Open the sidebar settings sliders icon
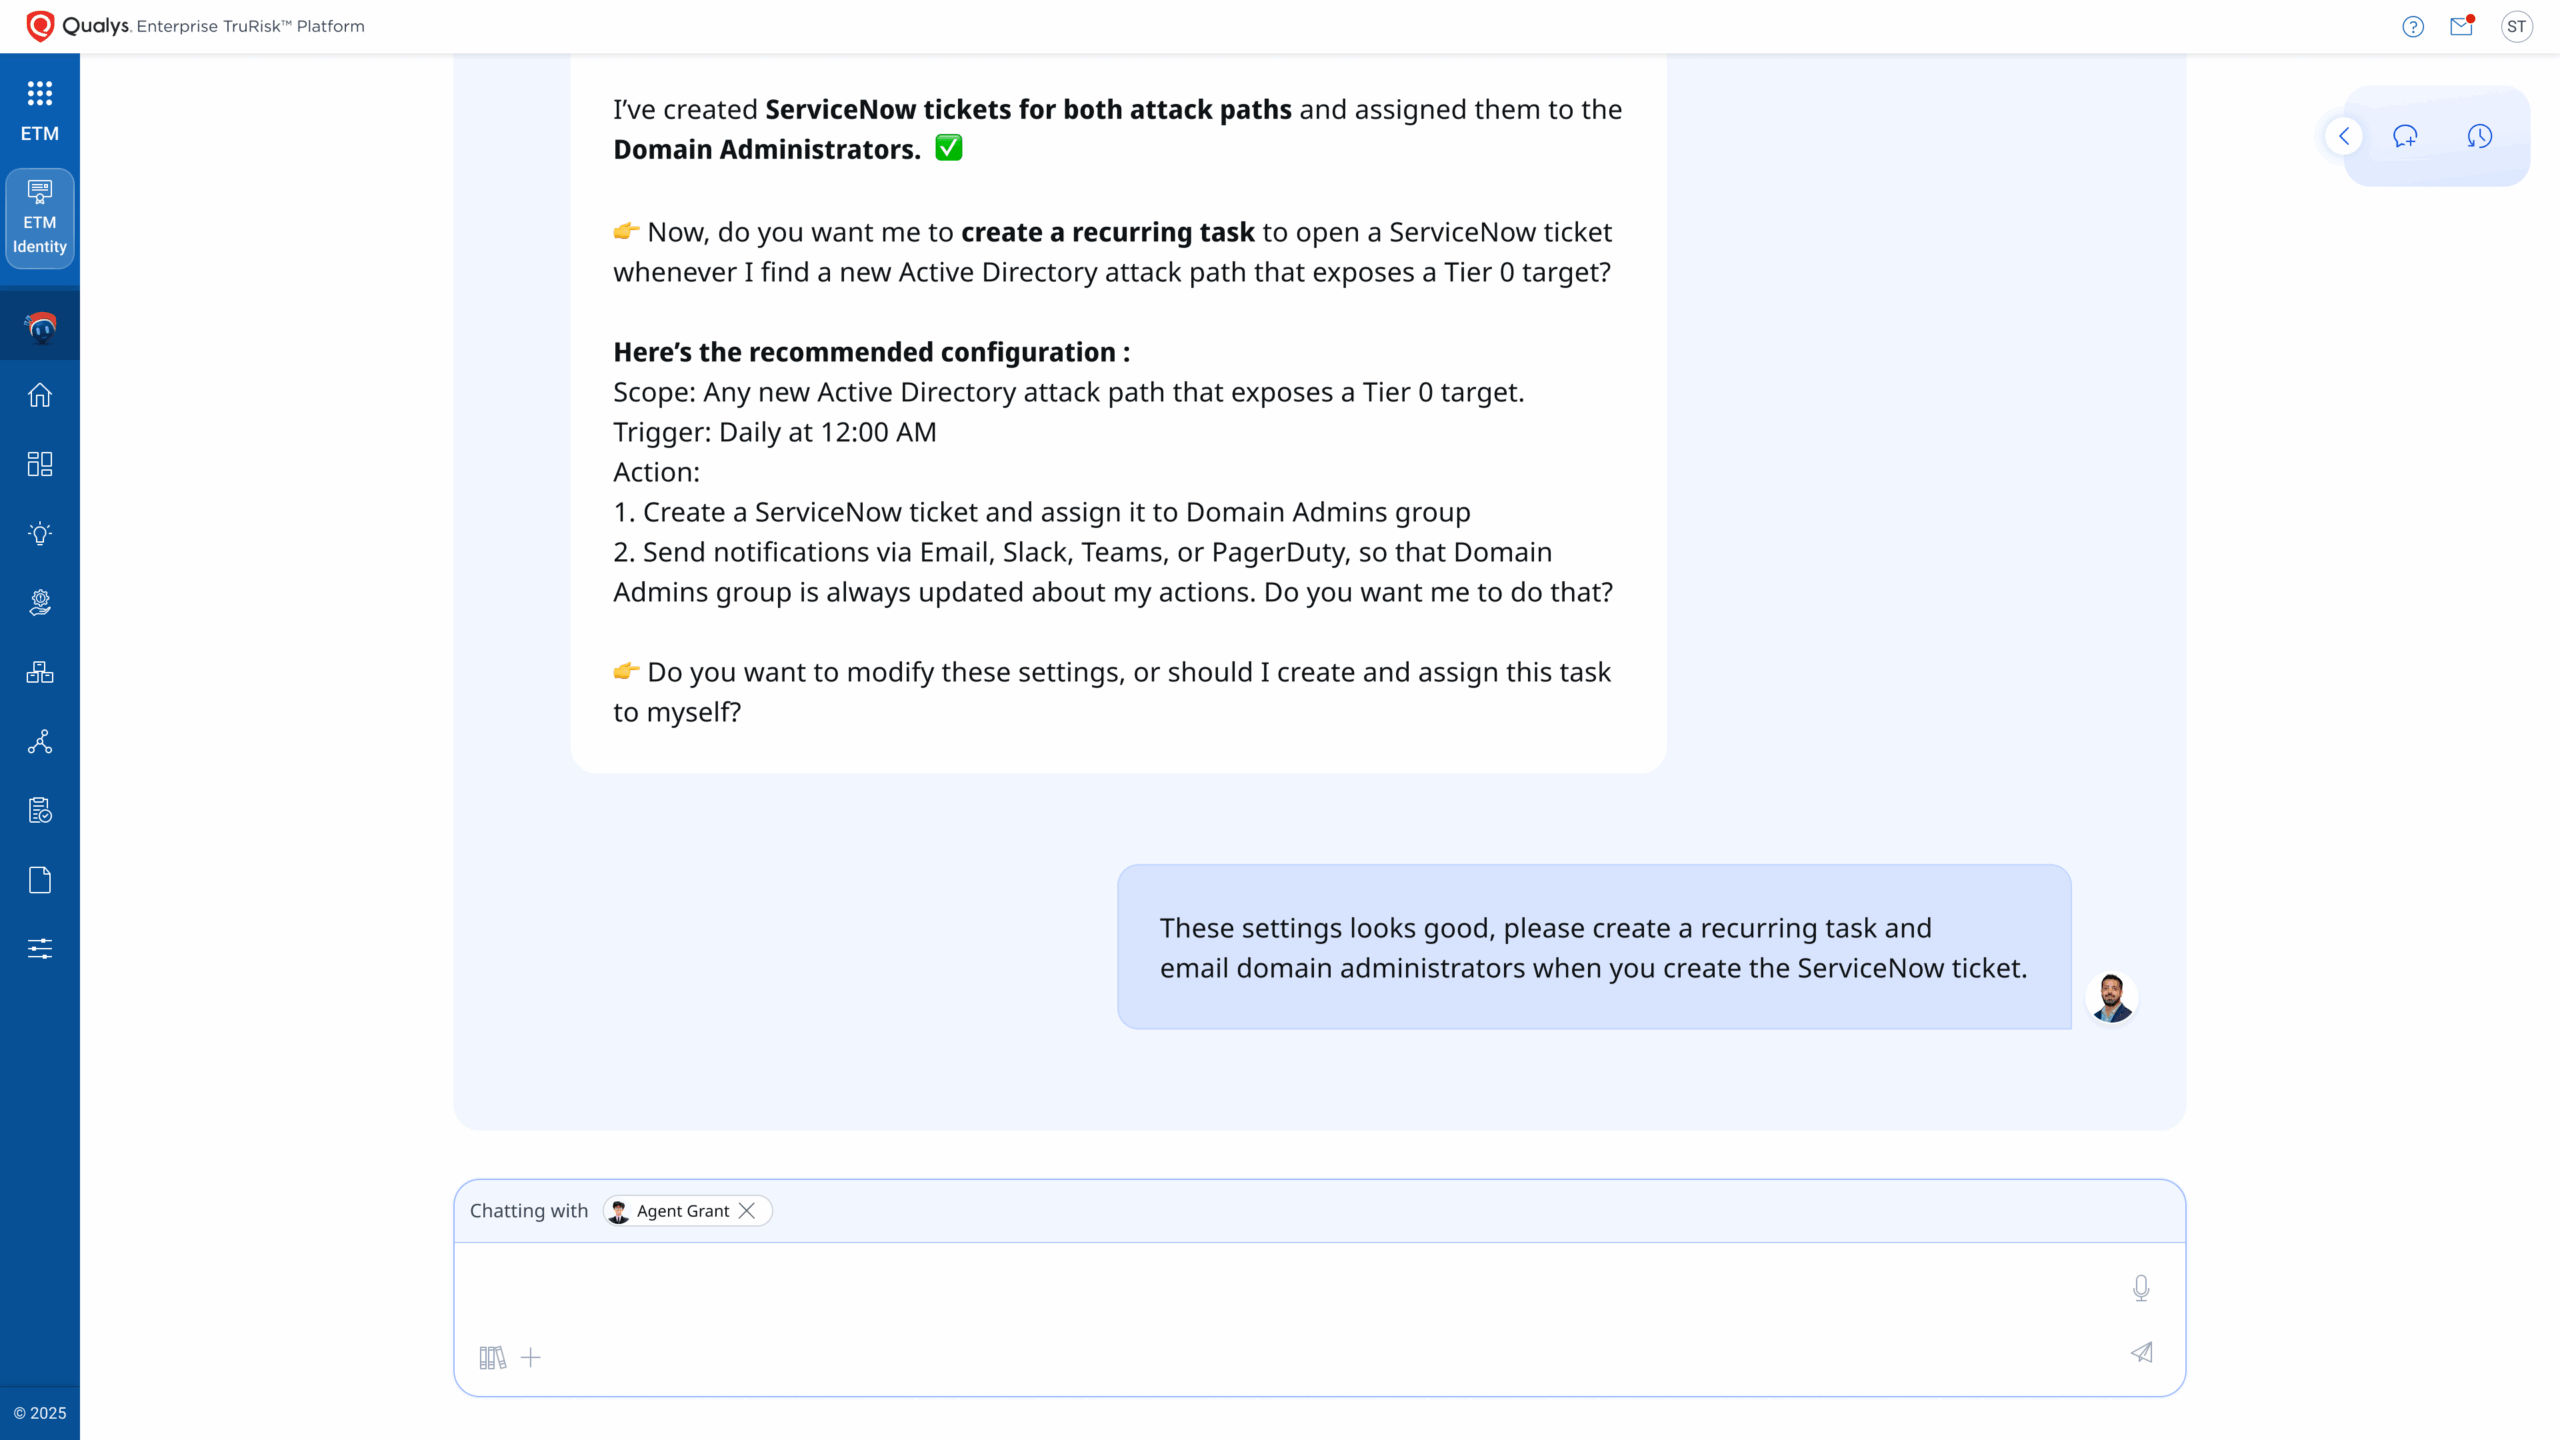 [40, 948]
